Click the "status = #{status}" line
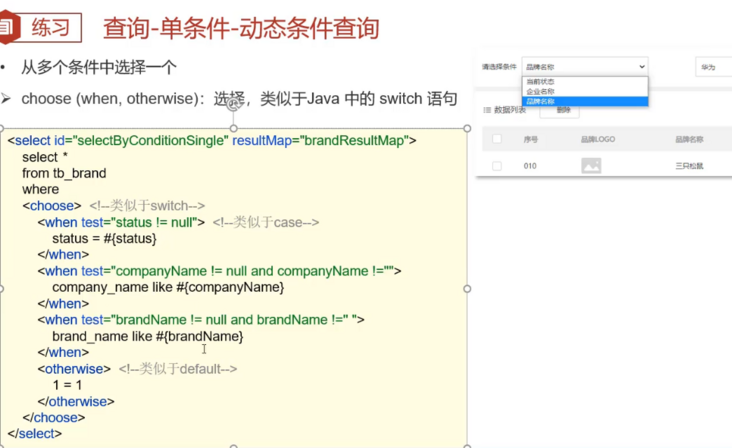This screenshot has height=448, width=732. point(104,238)
